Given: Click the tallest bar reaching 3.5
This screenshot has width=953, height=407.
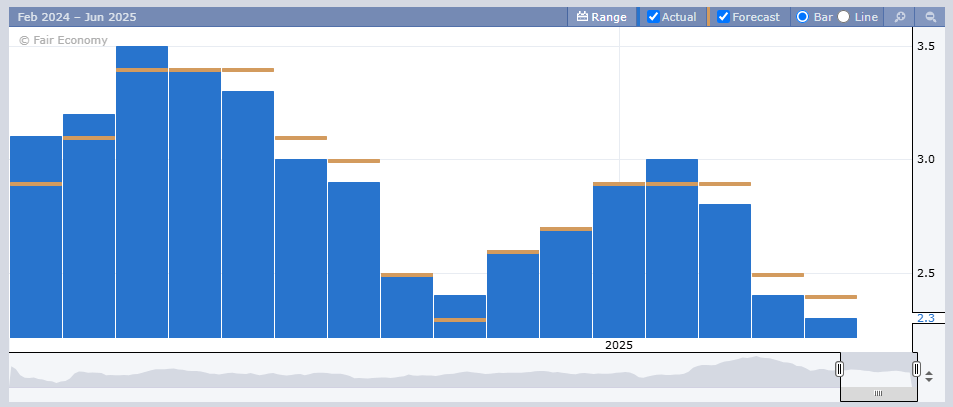Looking at the screenshot, I should [x=142, y=192].
